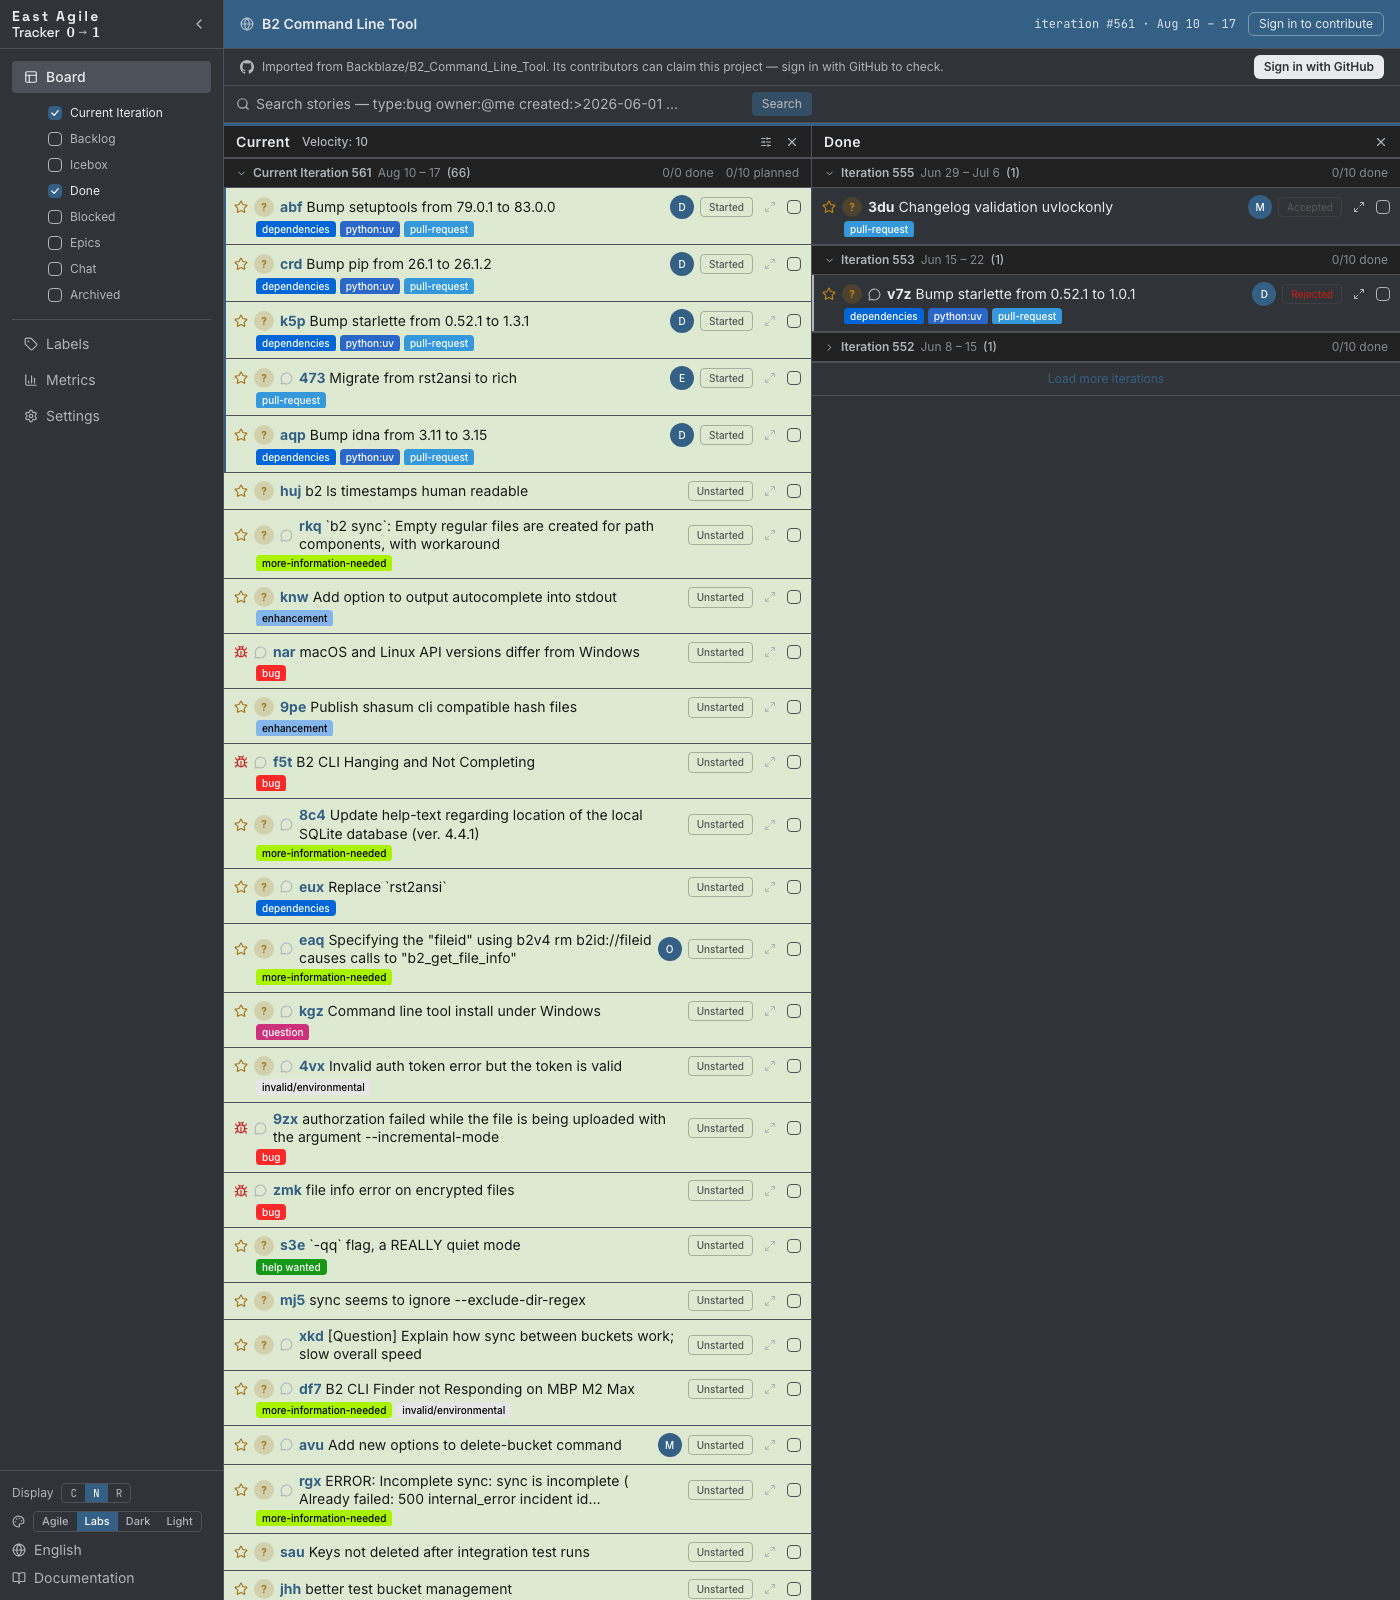The height and width of the screenshot is (1600, 1400).
Task: Enable the Icebox panel checkbox
Action: [55, 165]
